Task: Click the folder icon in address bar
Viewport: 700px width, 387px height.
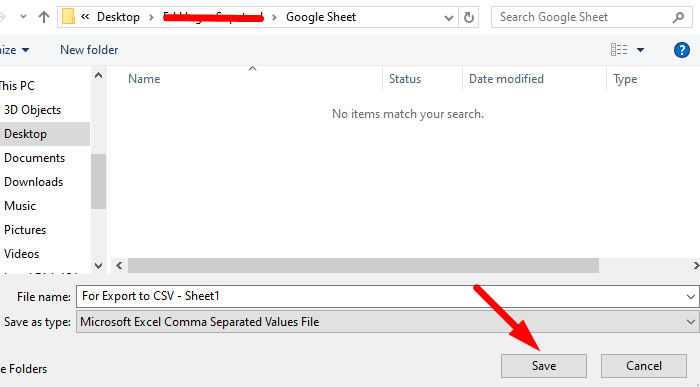Action: coord(68,17)
